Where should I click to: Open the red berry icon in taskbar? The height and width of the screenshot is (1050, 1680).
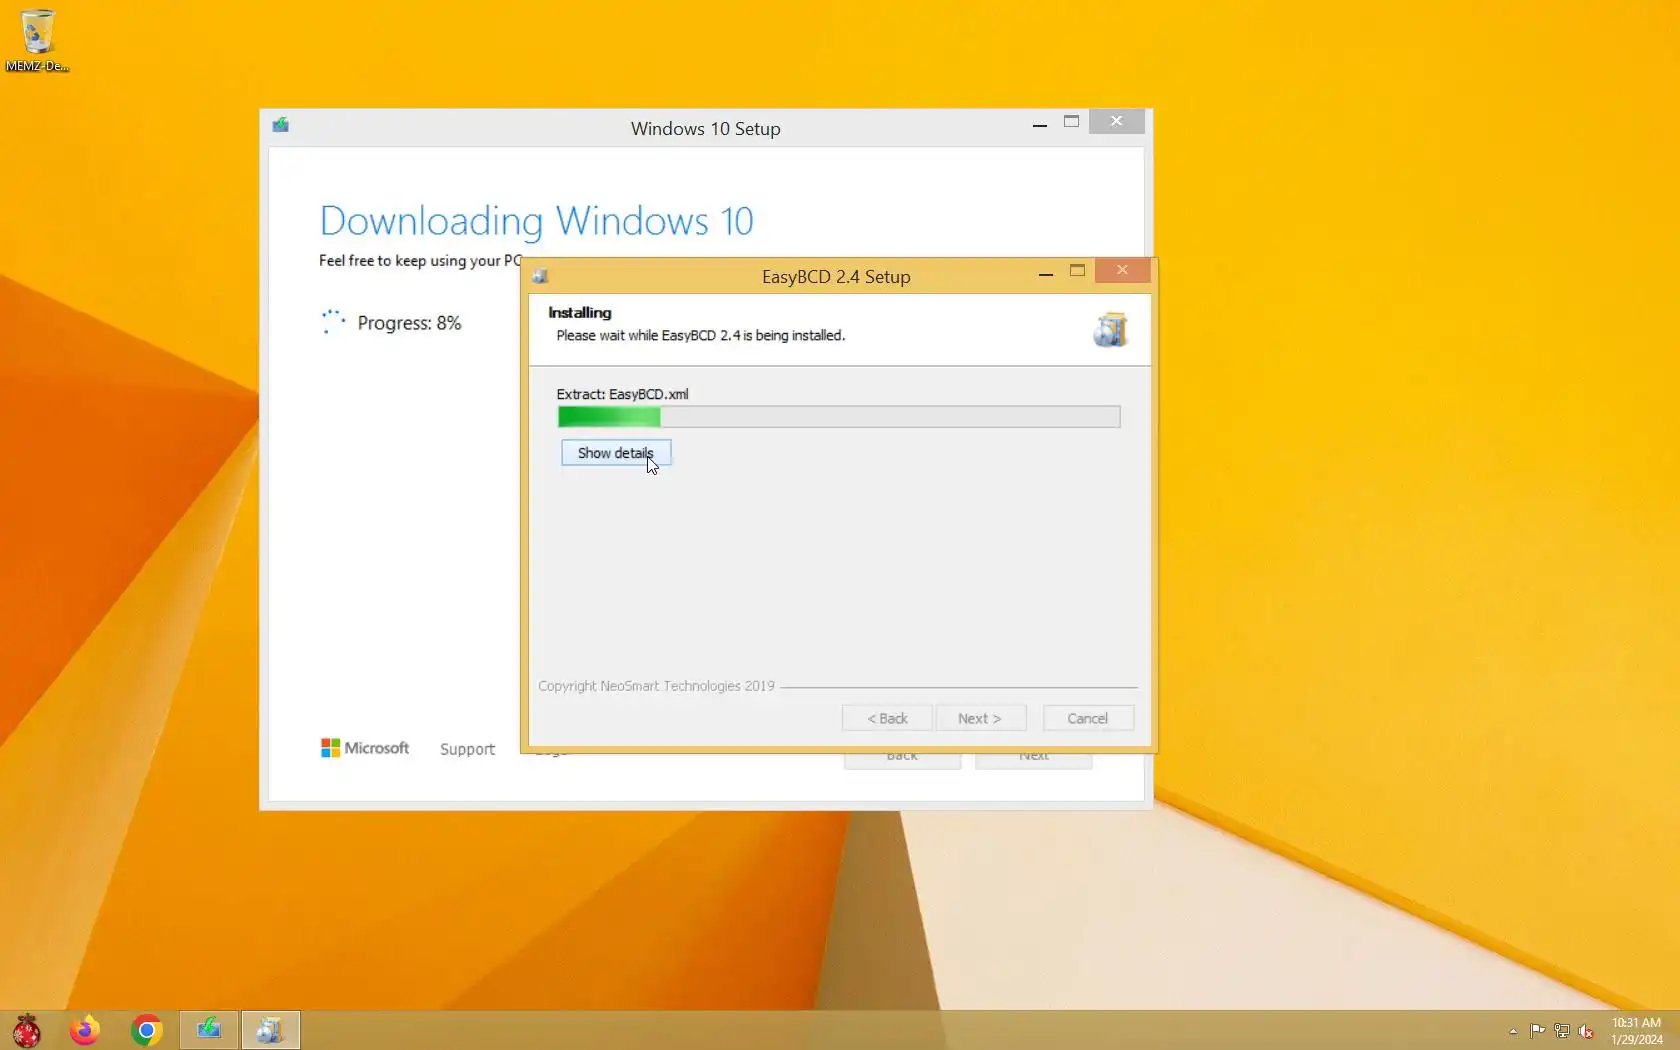pos(27,1030)
